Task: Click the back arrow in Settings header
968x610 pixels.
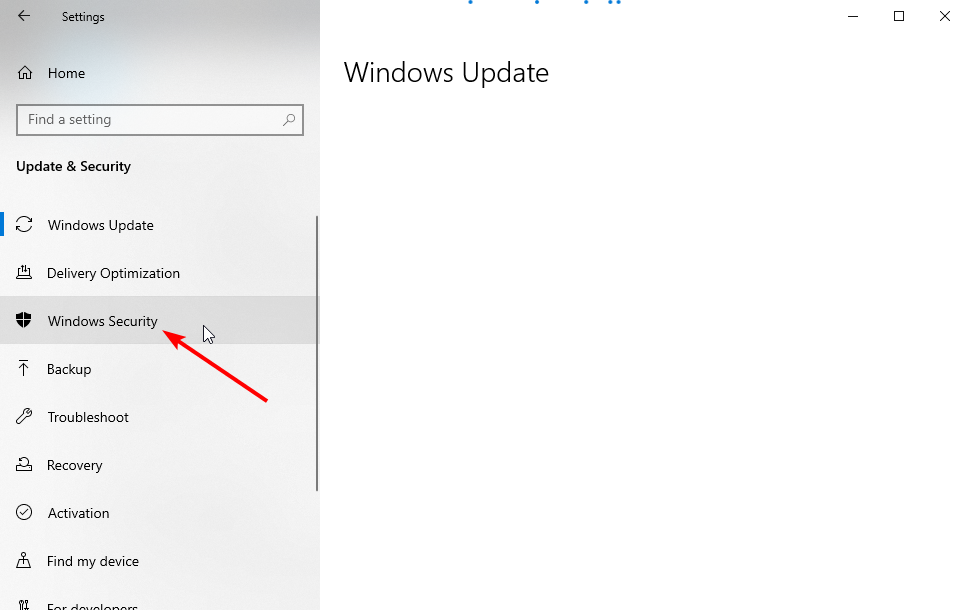Action: coord(24,16)
